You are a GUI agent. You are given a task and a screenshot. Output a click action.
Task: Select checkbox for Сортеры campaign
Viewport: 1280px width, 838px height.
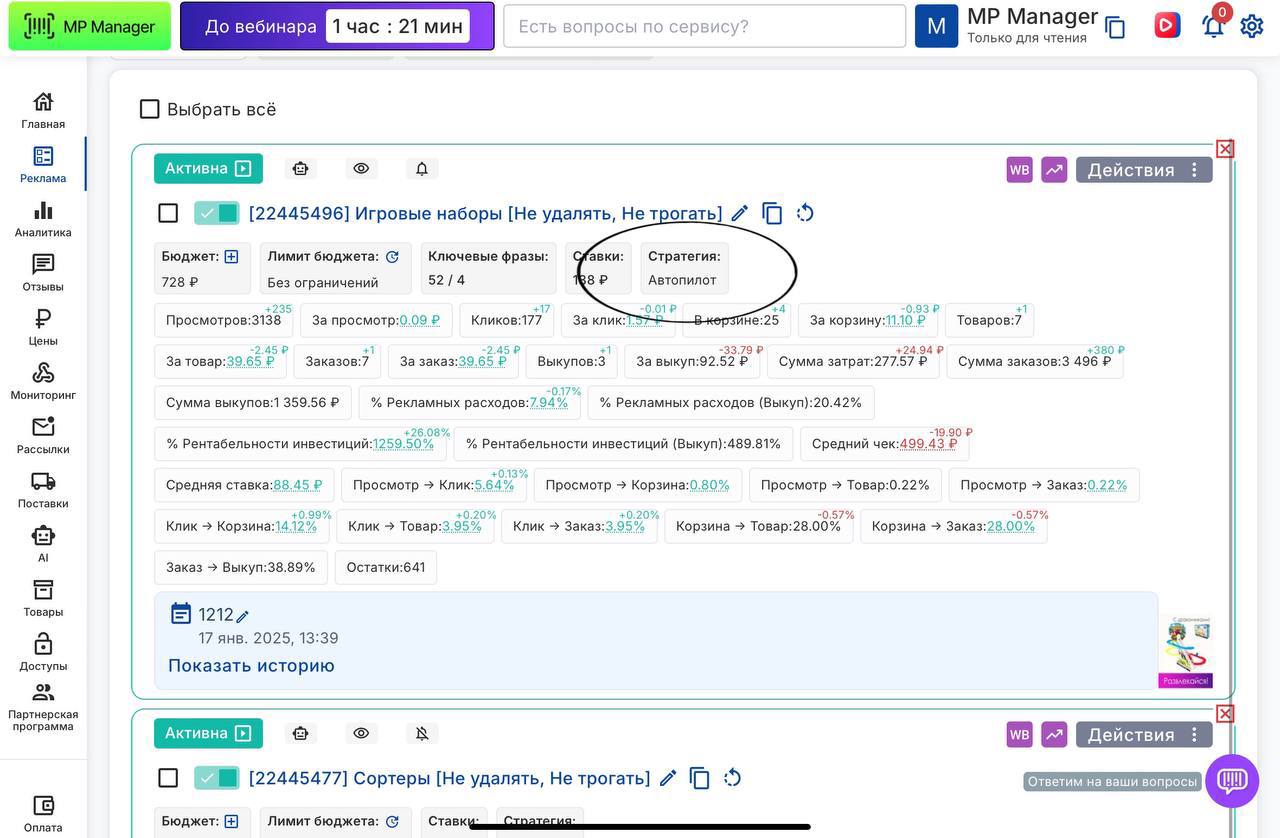pos(168,778)
